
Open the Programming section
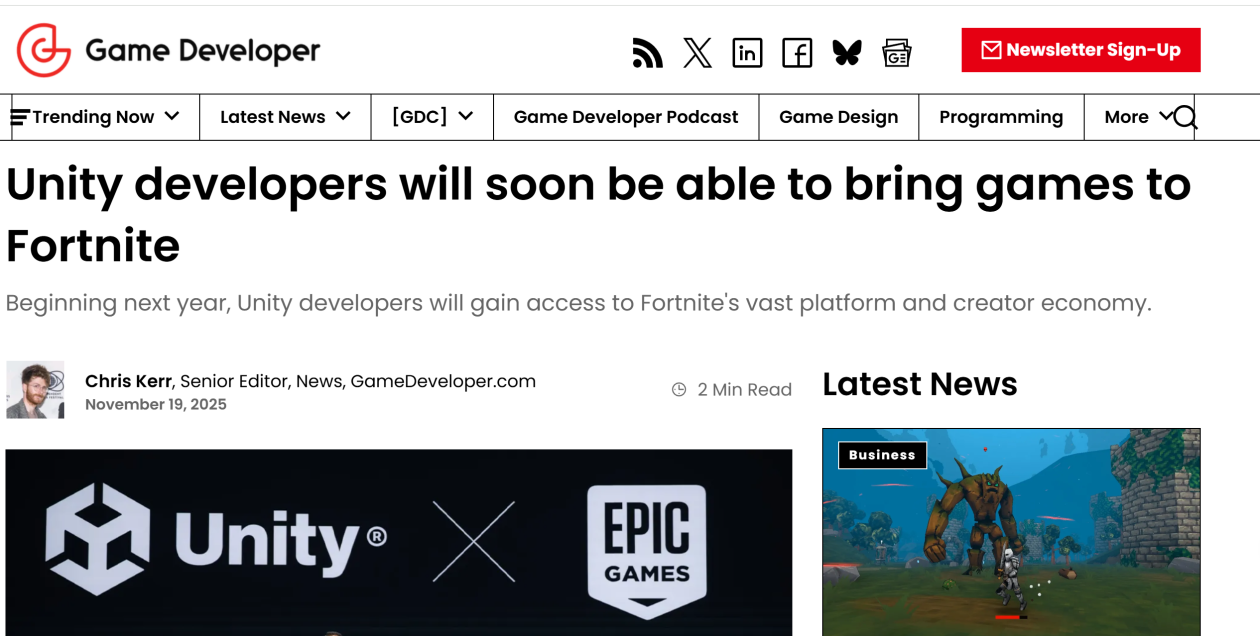coord(1001,117)
